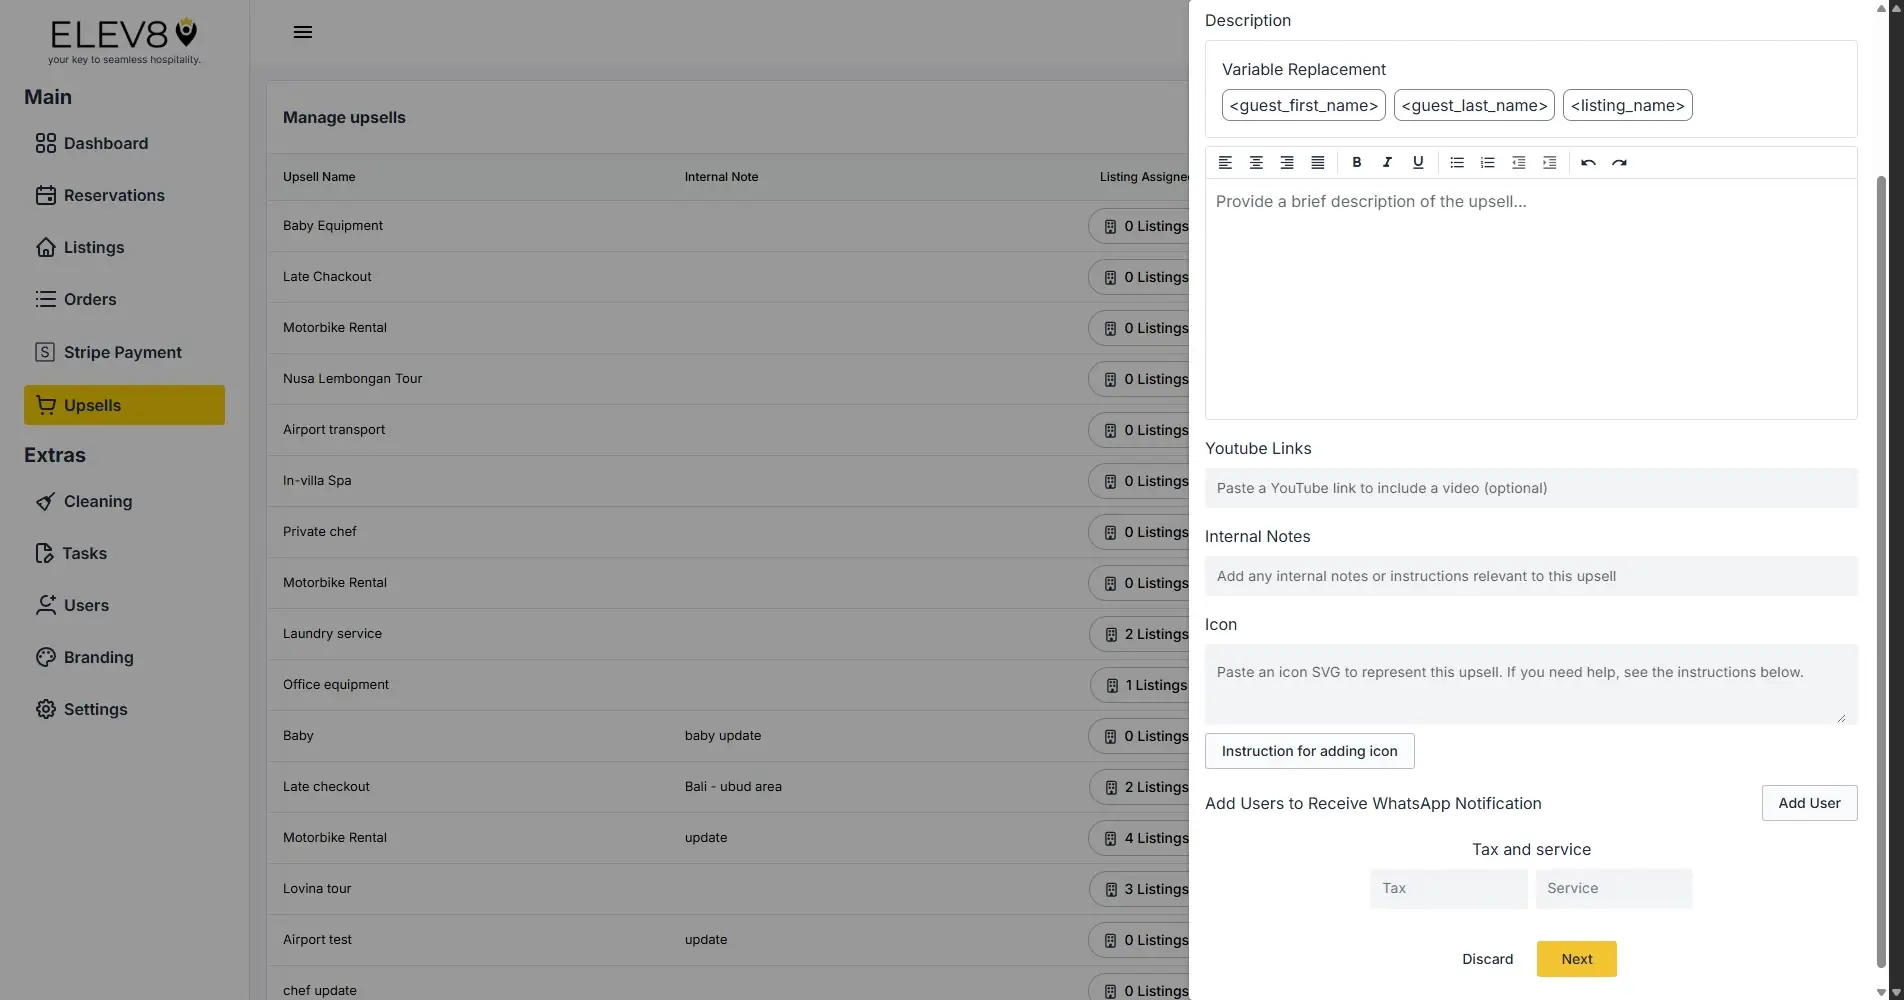Image resolution: width=1904 pixels, height=1000 pixels.
Task: Click the Tax input field
Action: click(x=1447, y=888)
